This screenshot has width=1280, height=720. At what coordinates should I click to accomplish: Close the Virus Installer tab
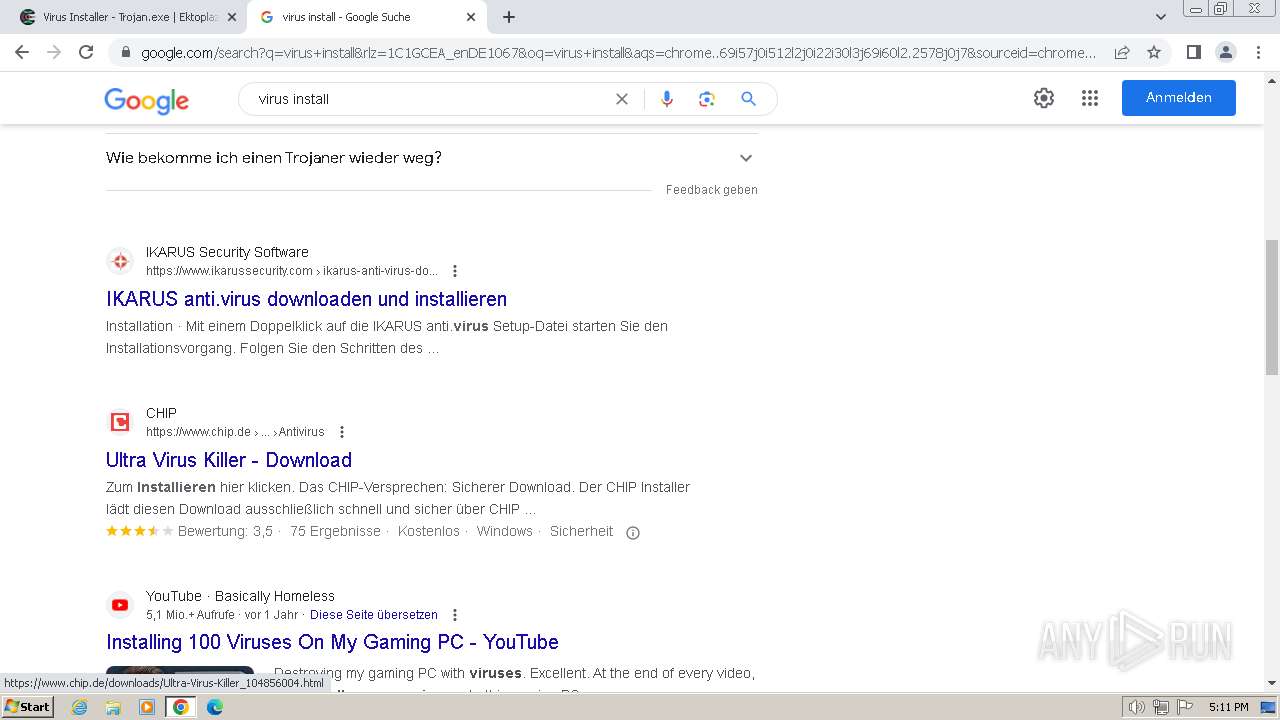(x=232, y=17)
